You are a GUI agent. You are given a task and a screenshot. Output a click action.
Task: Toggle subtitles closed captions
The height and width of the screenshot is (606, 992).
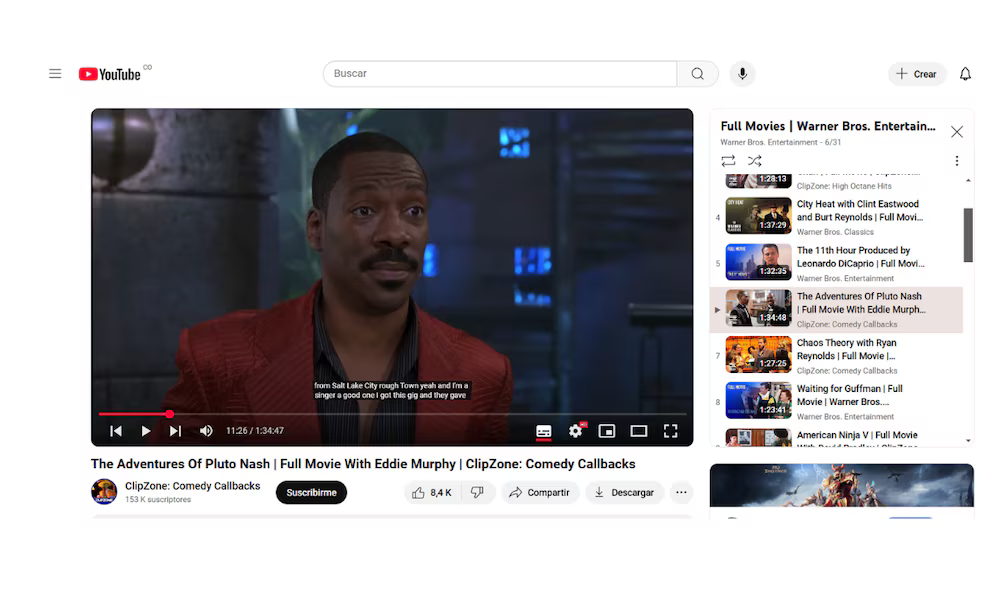[x=544, y=431]
